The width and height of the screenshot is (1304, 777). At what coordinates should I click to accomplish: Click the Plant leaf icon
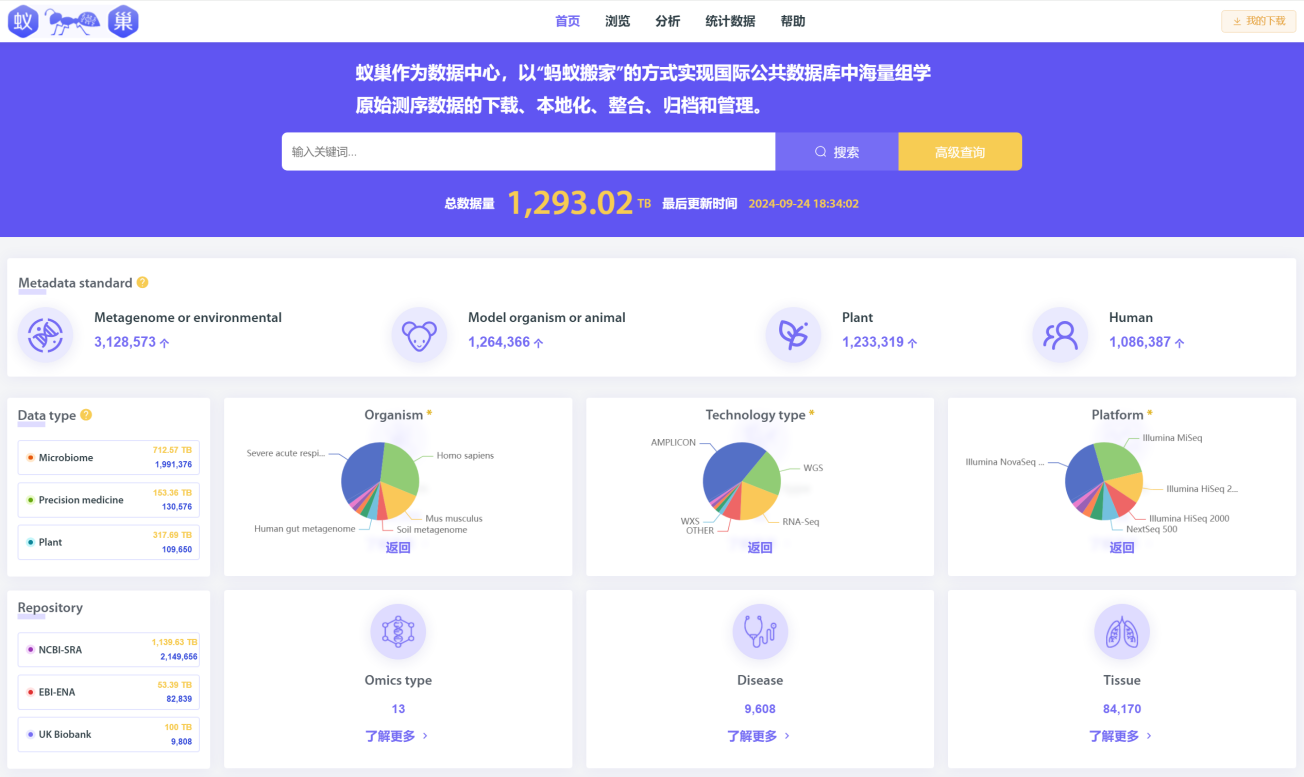tap(793, 335)
